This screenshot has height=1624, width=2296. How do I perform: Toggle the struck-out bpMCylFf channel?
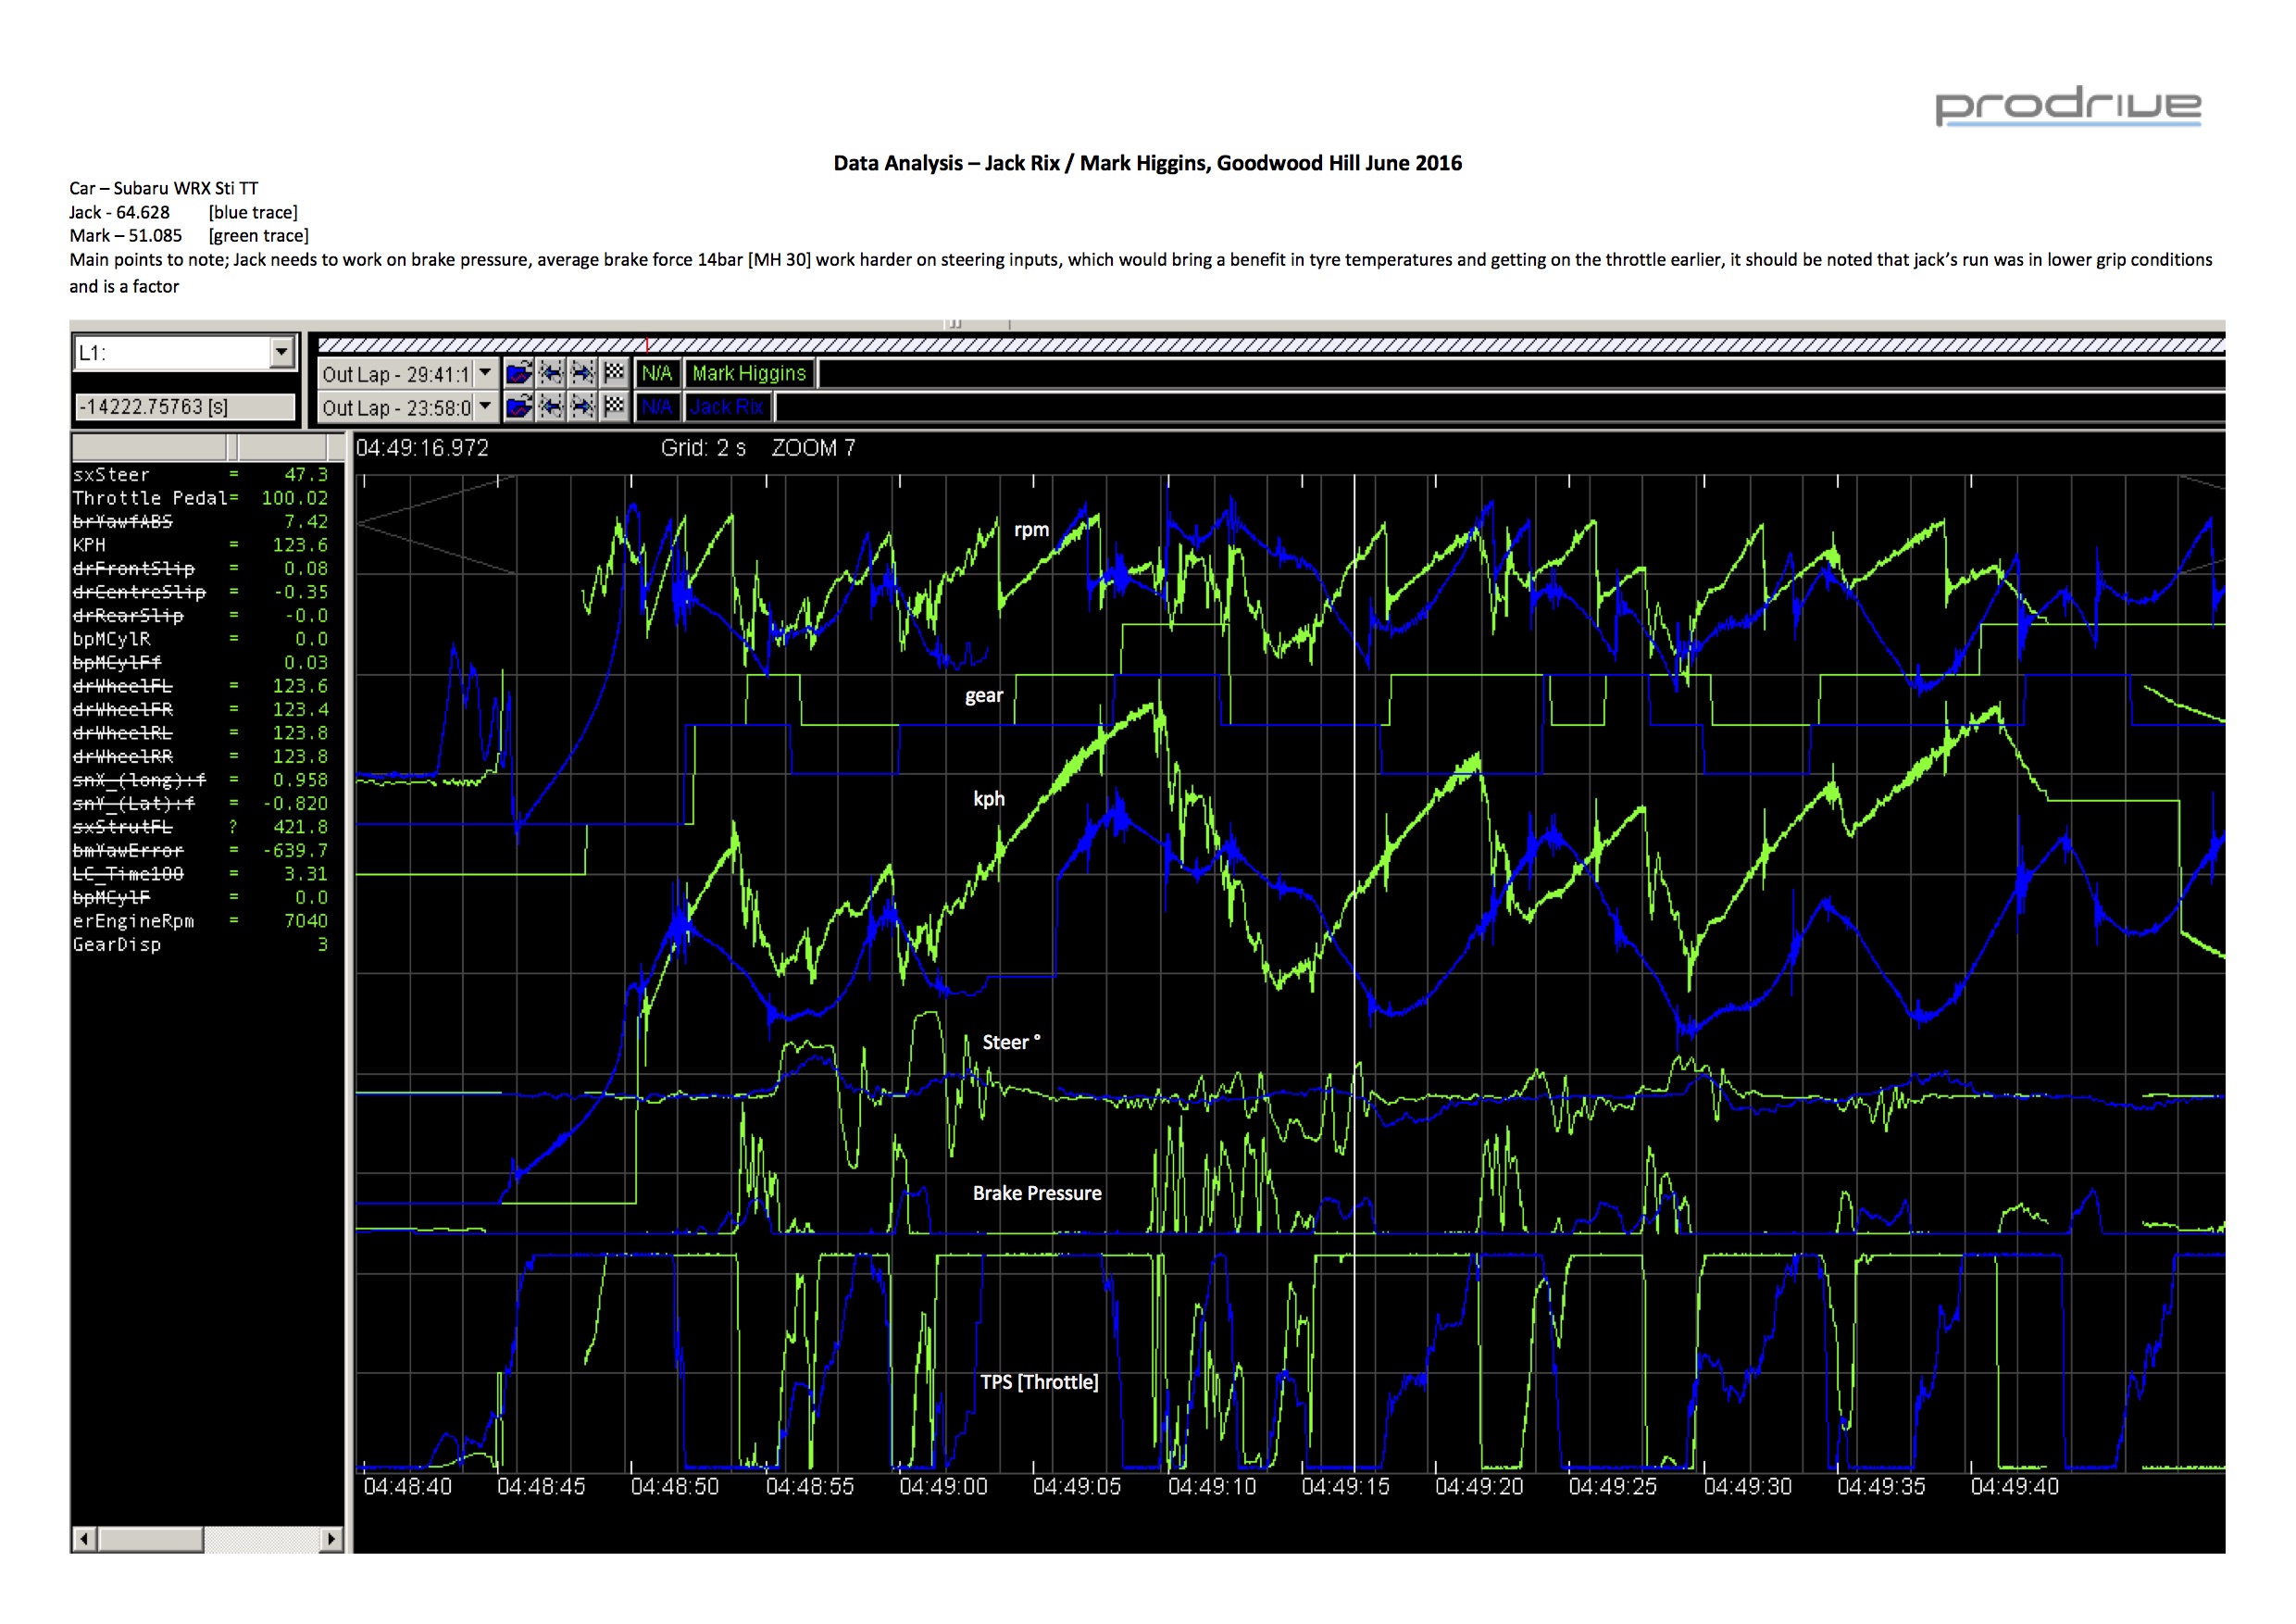click(200, 663)
